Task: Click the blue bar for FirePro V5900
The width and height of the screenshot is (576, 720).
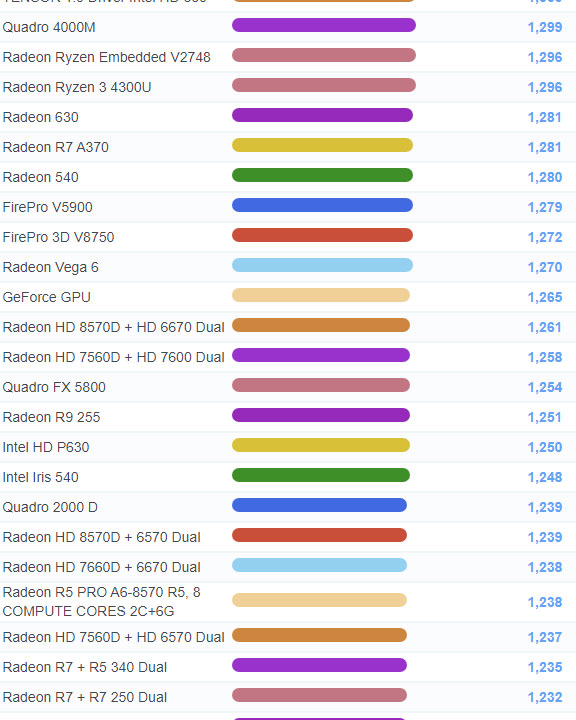Action: coord(322,205)
